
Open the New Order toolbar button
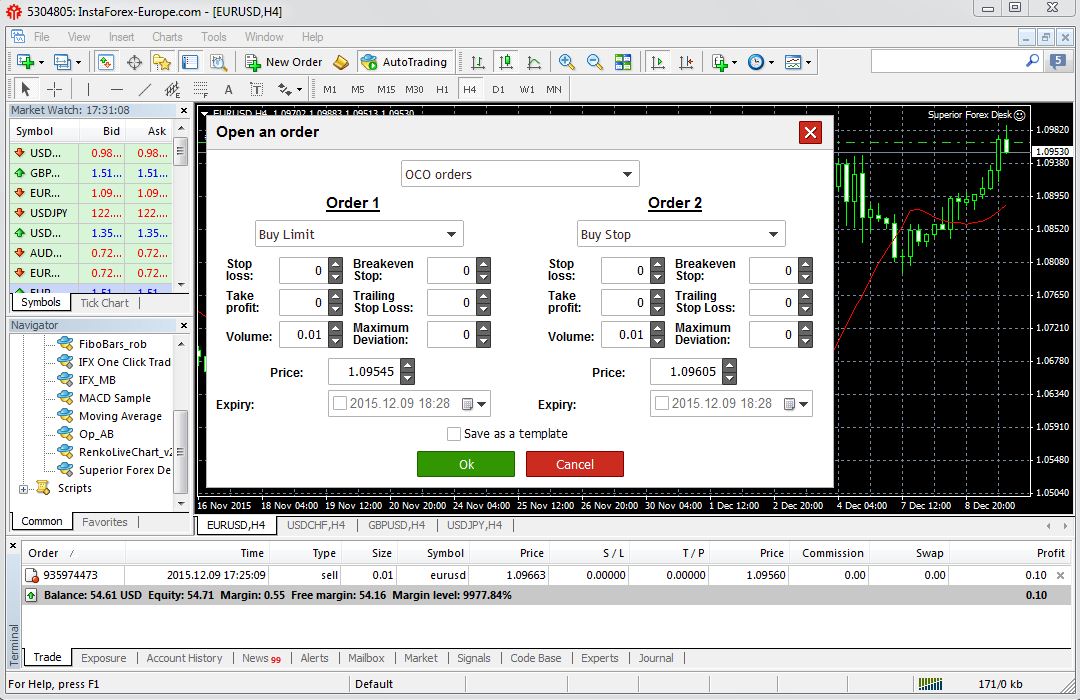284,62
